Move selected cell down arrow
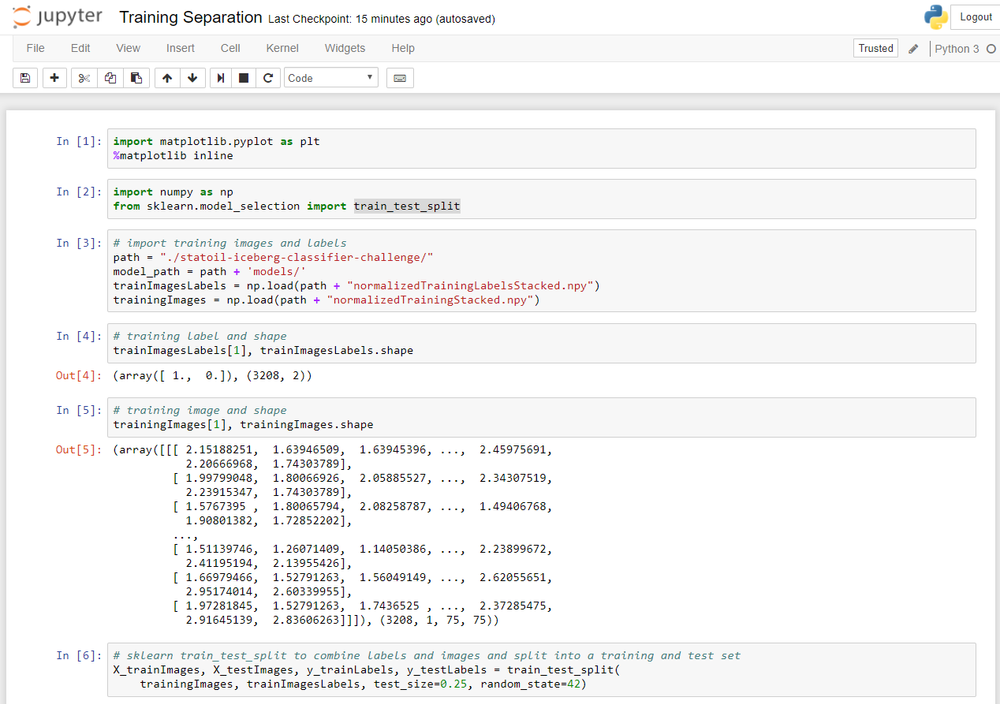The height and width of the screenshot is (704, 1000). (x=193, y=78)
